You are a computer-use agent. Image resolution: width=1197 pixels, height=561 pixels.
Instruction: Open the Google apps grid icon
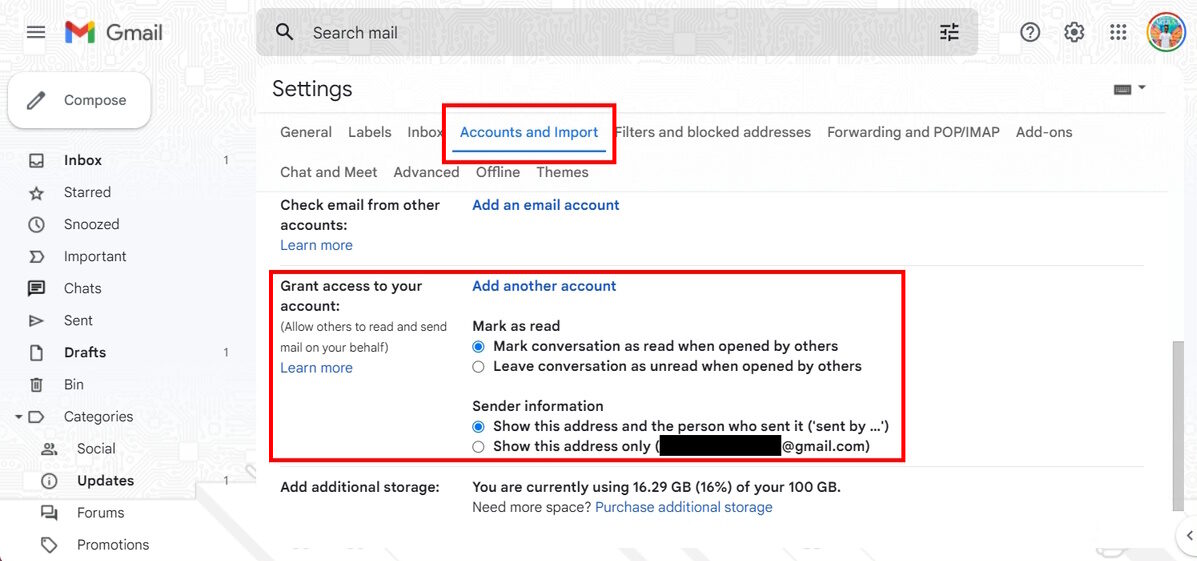point(1118,32)
